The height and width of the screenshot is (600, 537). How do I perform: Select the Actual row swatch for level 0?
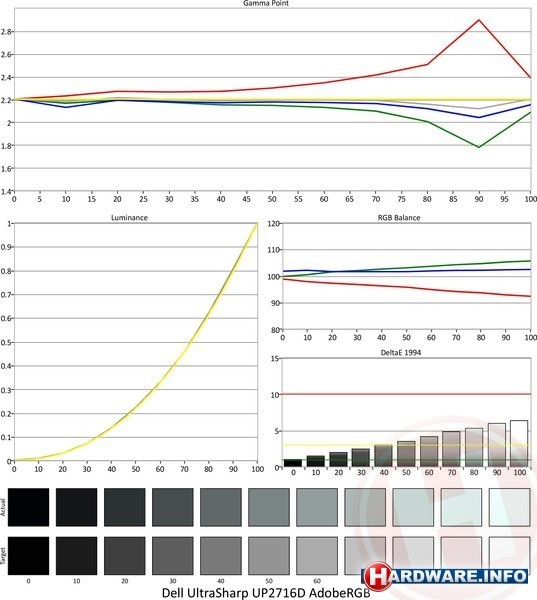[28, 507]
